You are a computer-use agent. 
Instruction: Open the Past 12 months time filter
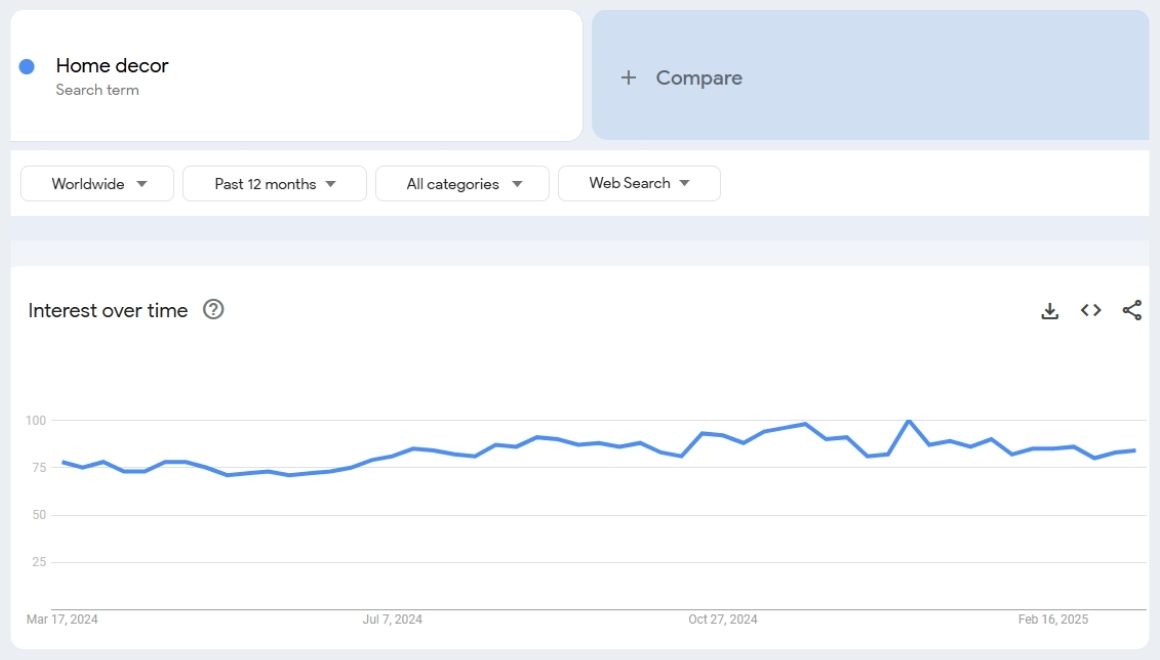pos(275,184)
